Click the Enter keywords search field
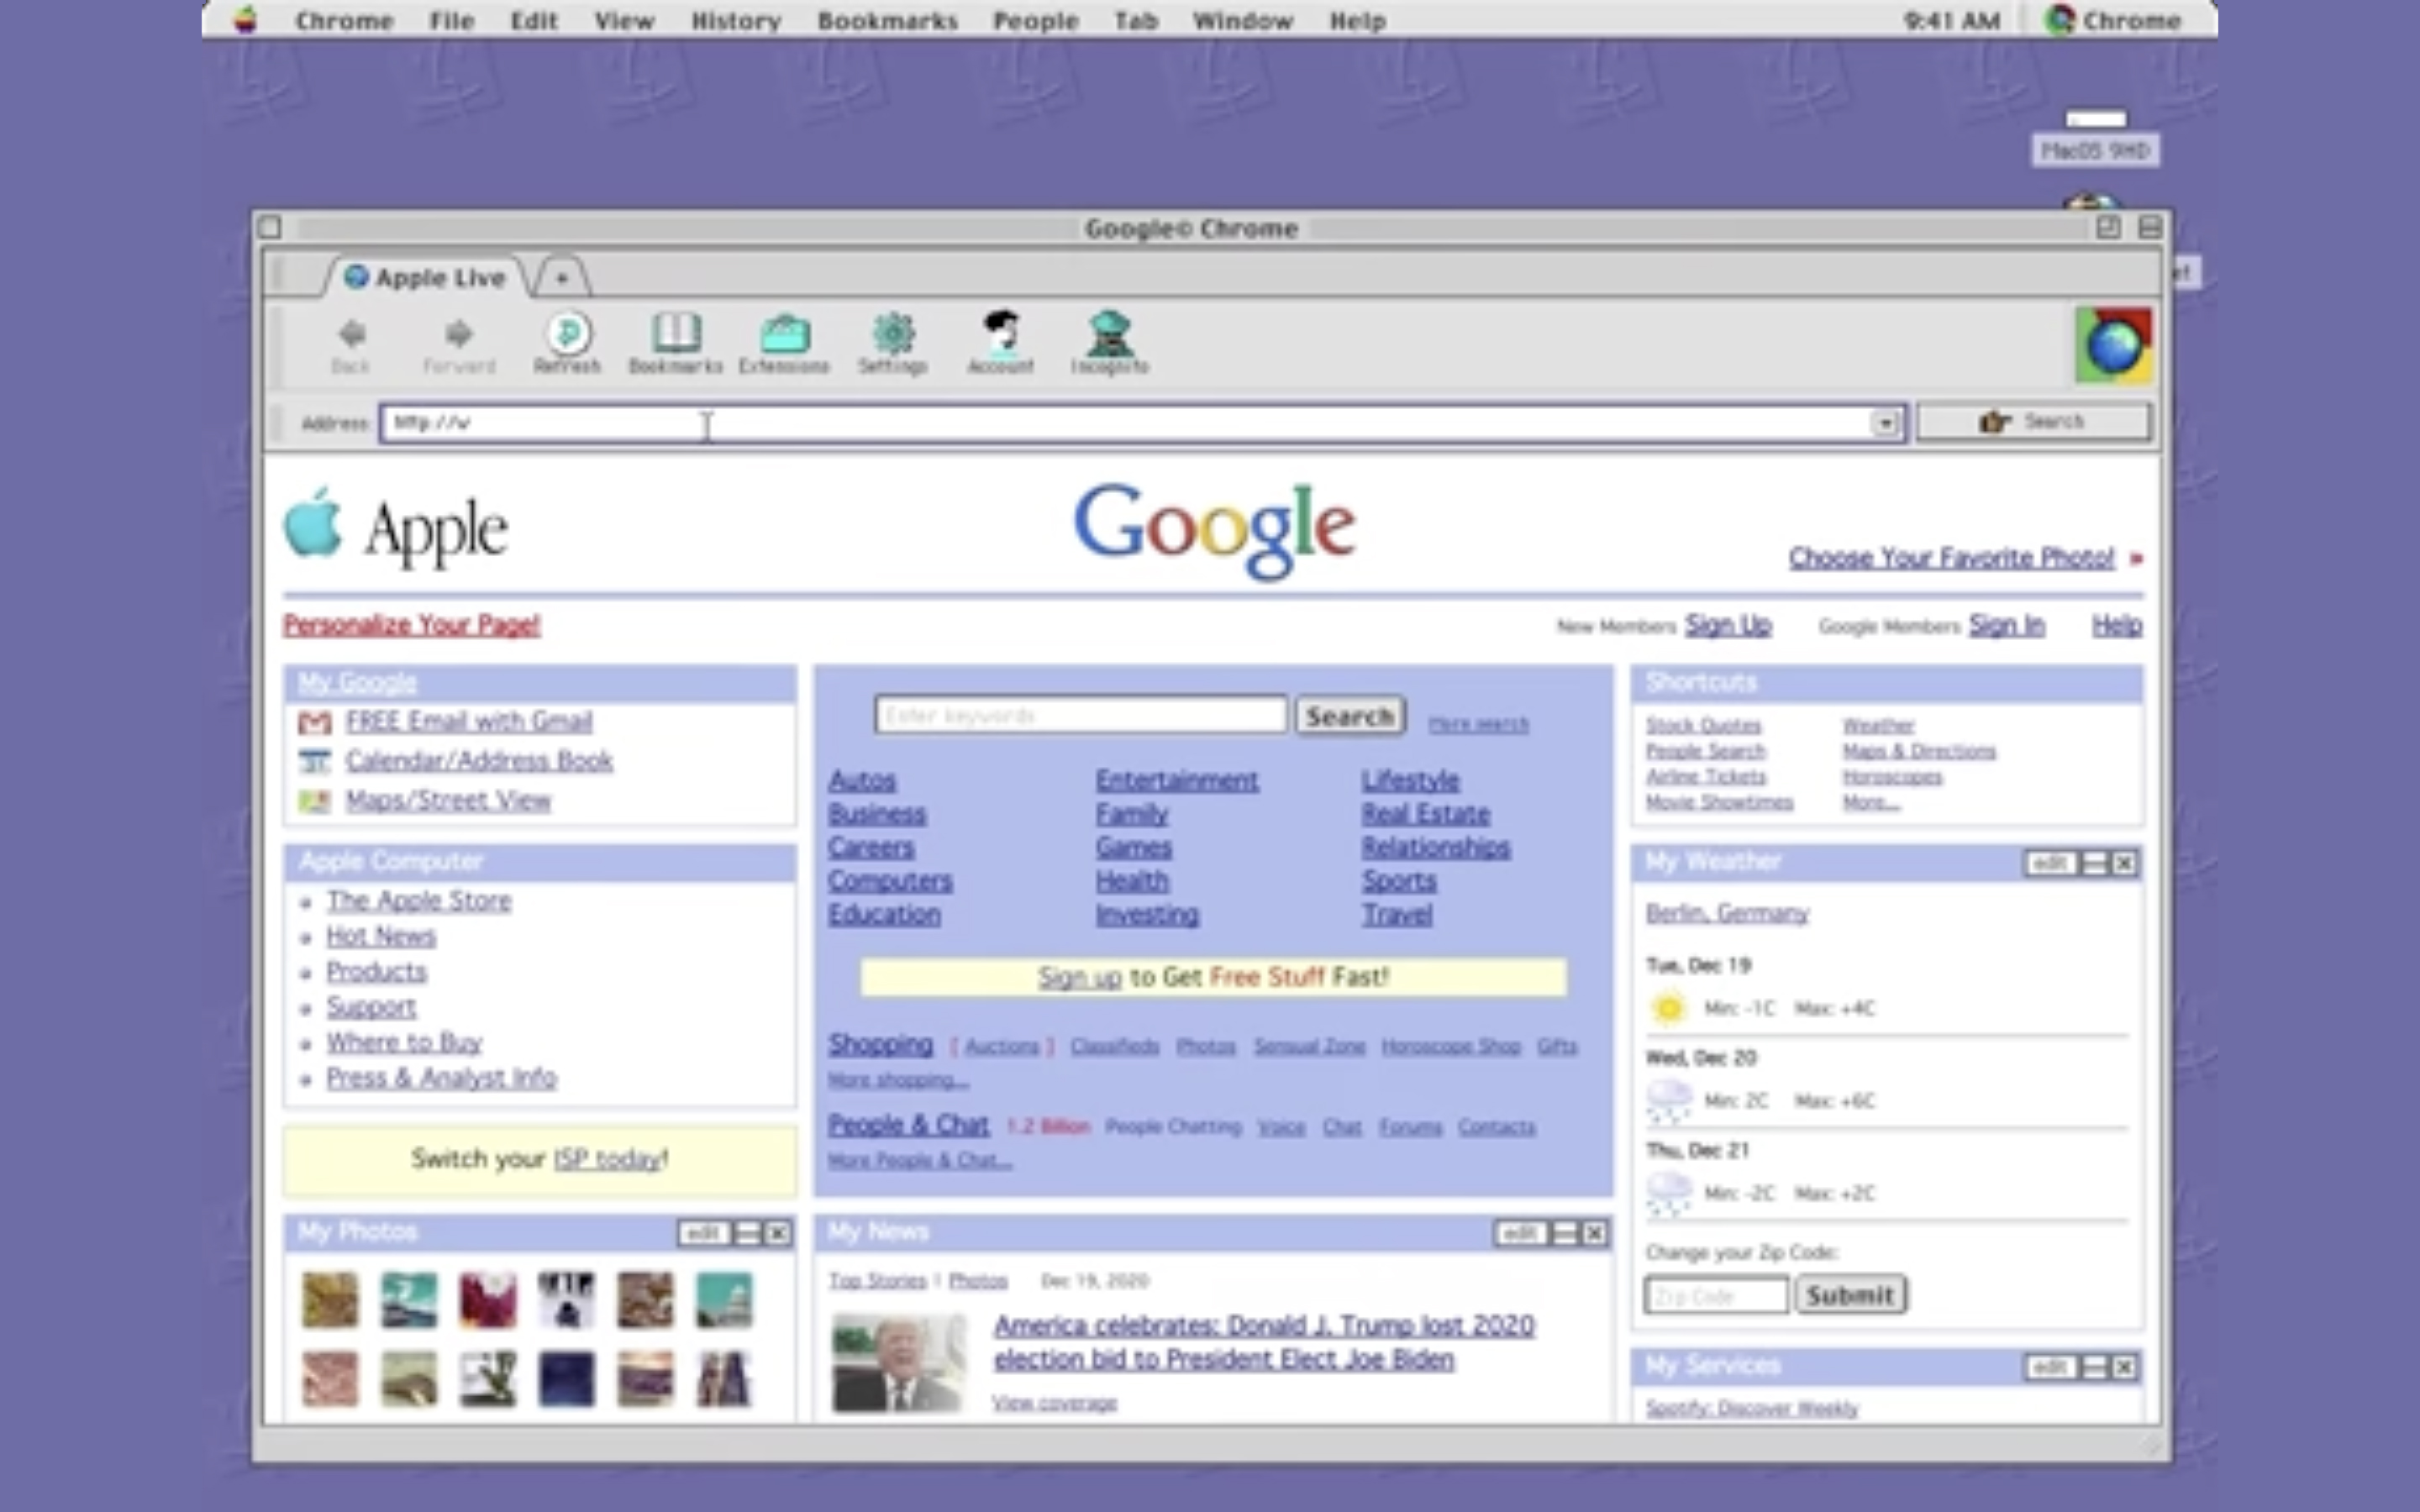This screenshot has width=2420, height=1512. (x=1081, y=716)
